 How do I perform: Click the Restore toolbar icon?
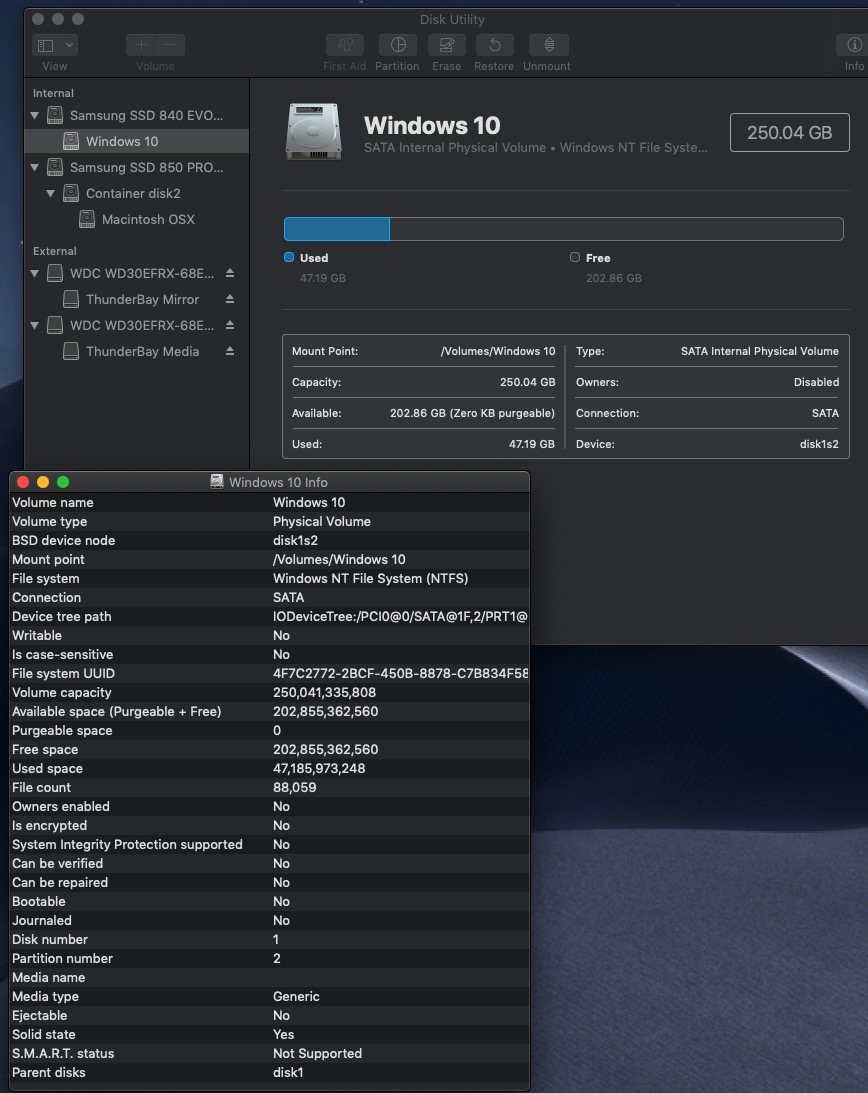click(x=494, y=45)
